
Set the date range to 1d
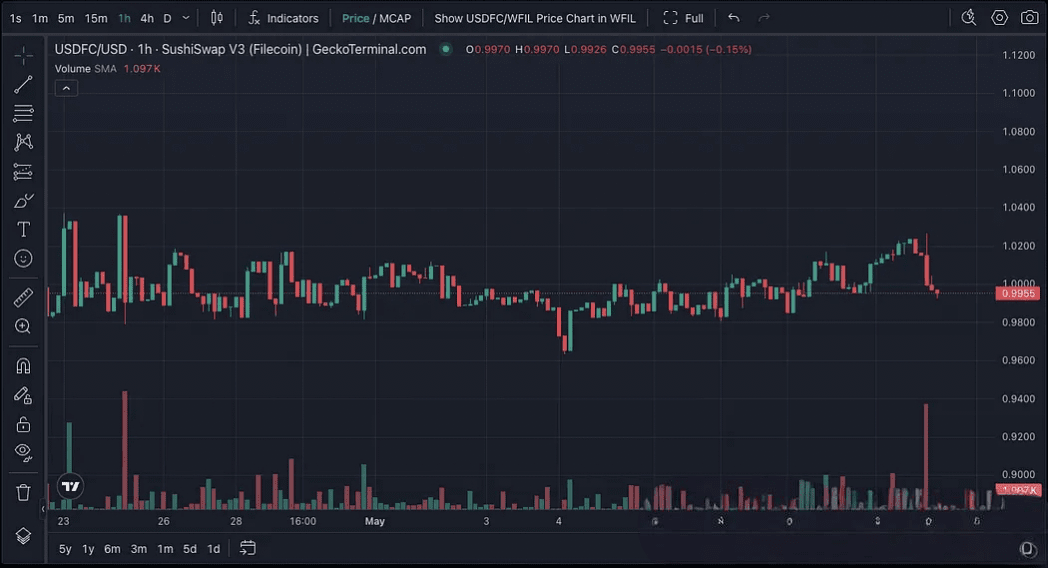click(x=213, y=549)
